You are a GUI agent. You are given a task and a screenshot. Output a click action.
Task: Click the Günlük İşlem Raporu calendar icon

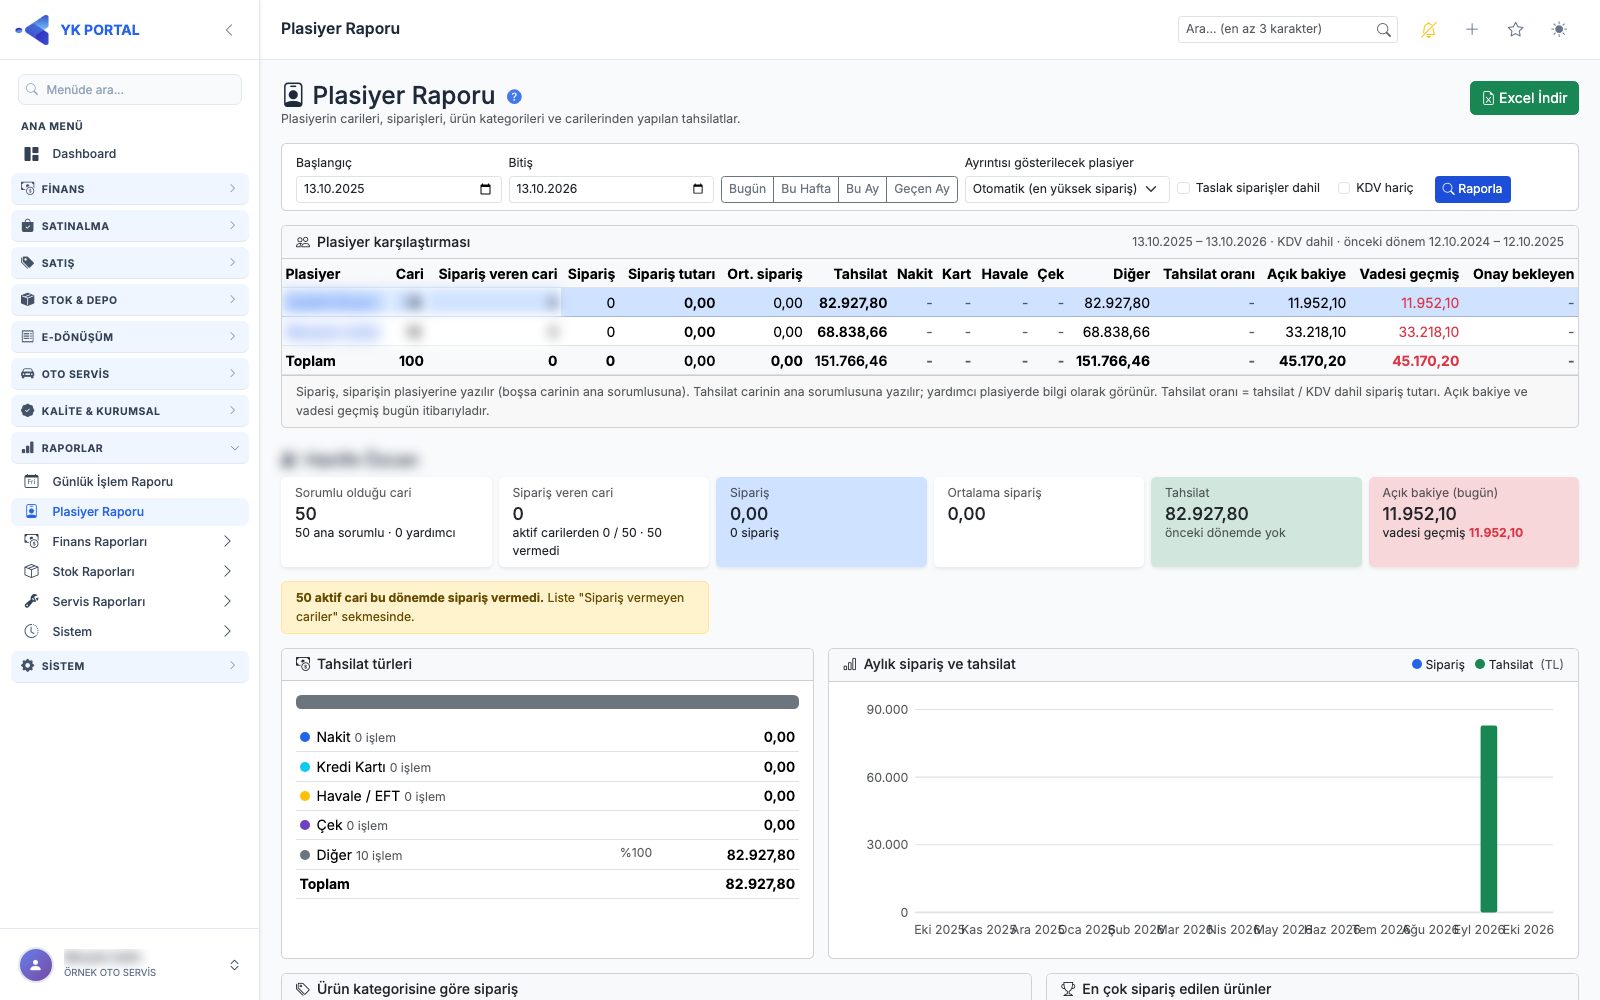(x=32, y=482)
